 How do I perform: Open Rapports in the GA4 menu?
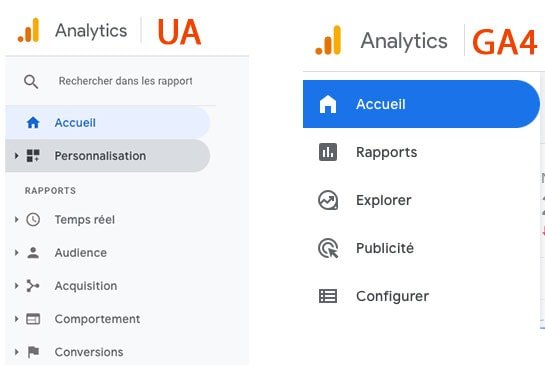click(387, 152)
